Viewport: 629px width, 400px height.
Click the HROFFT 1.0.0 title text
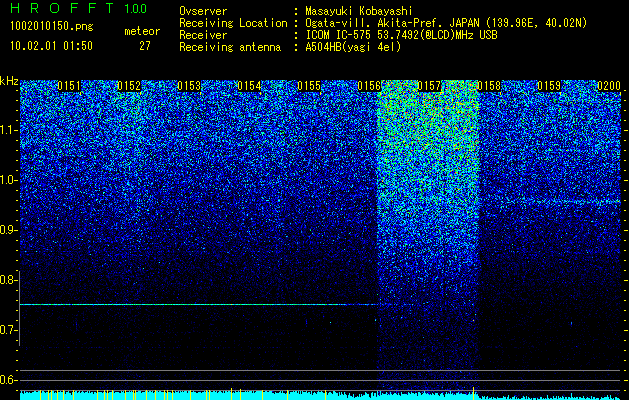point(79,8)
